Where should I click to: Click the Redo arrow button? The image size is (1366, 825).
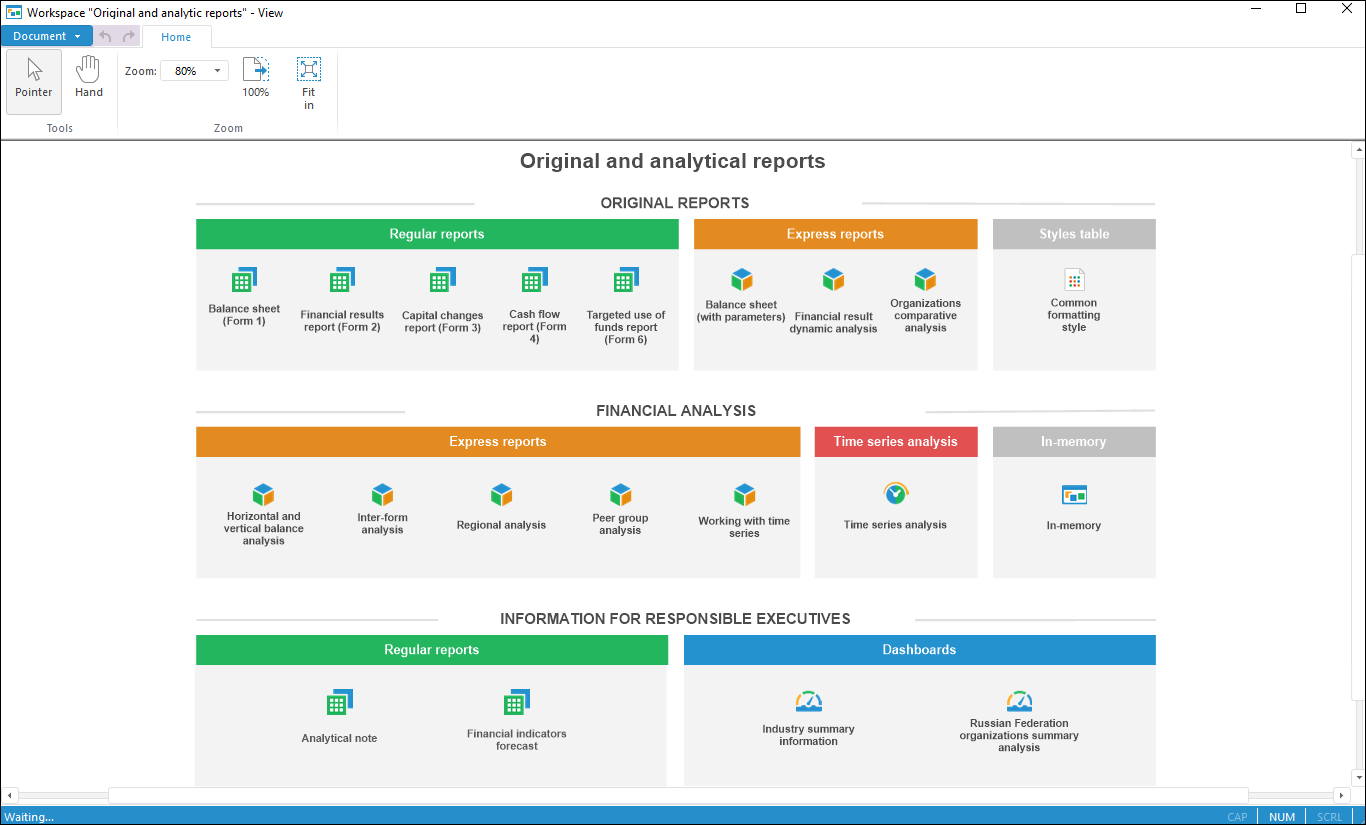click(129, 36)
